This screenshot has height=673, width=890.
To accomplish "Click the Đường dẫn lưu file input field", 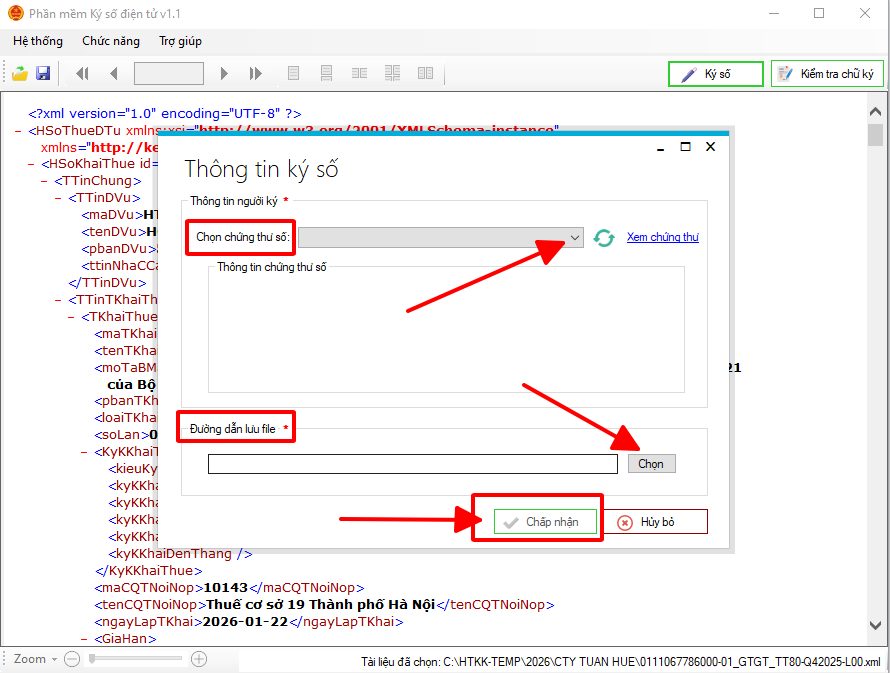I will (412, 464).
